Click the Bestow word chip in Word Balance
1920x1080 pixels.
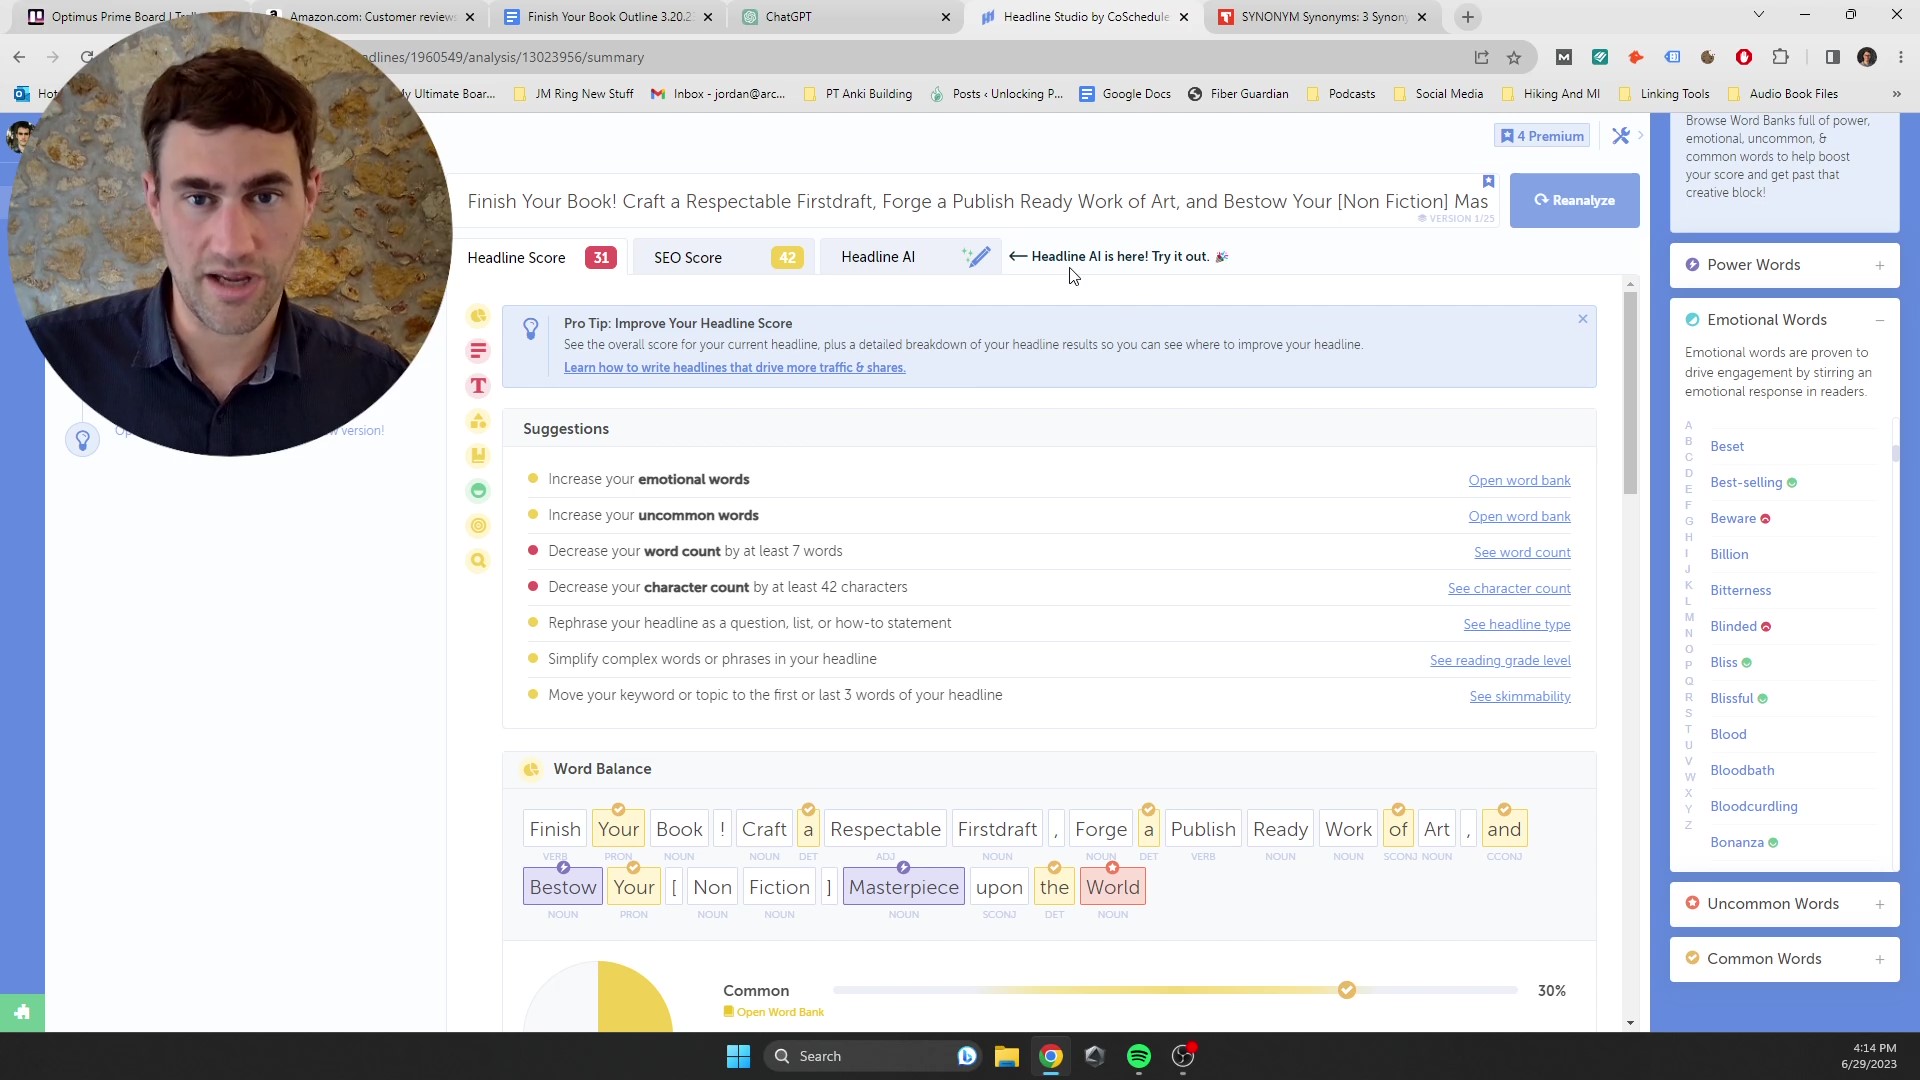click(x=562, y=887)
